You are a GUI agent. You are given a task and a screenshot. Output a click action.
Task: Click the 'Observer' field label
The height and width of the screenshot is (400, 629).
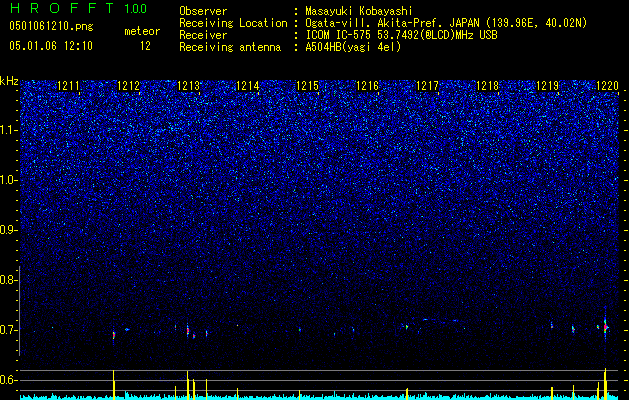[203, 11]
